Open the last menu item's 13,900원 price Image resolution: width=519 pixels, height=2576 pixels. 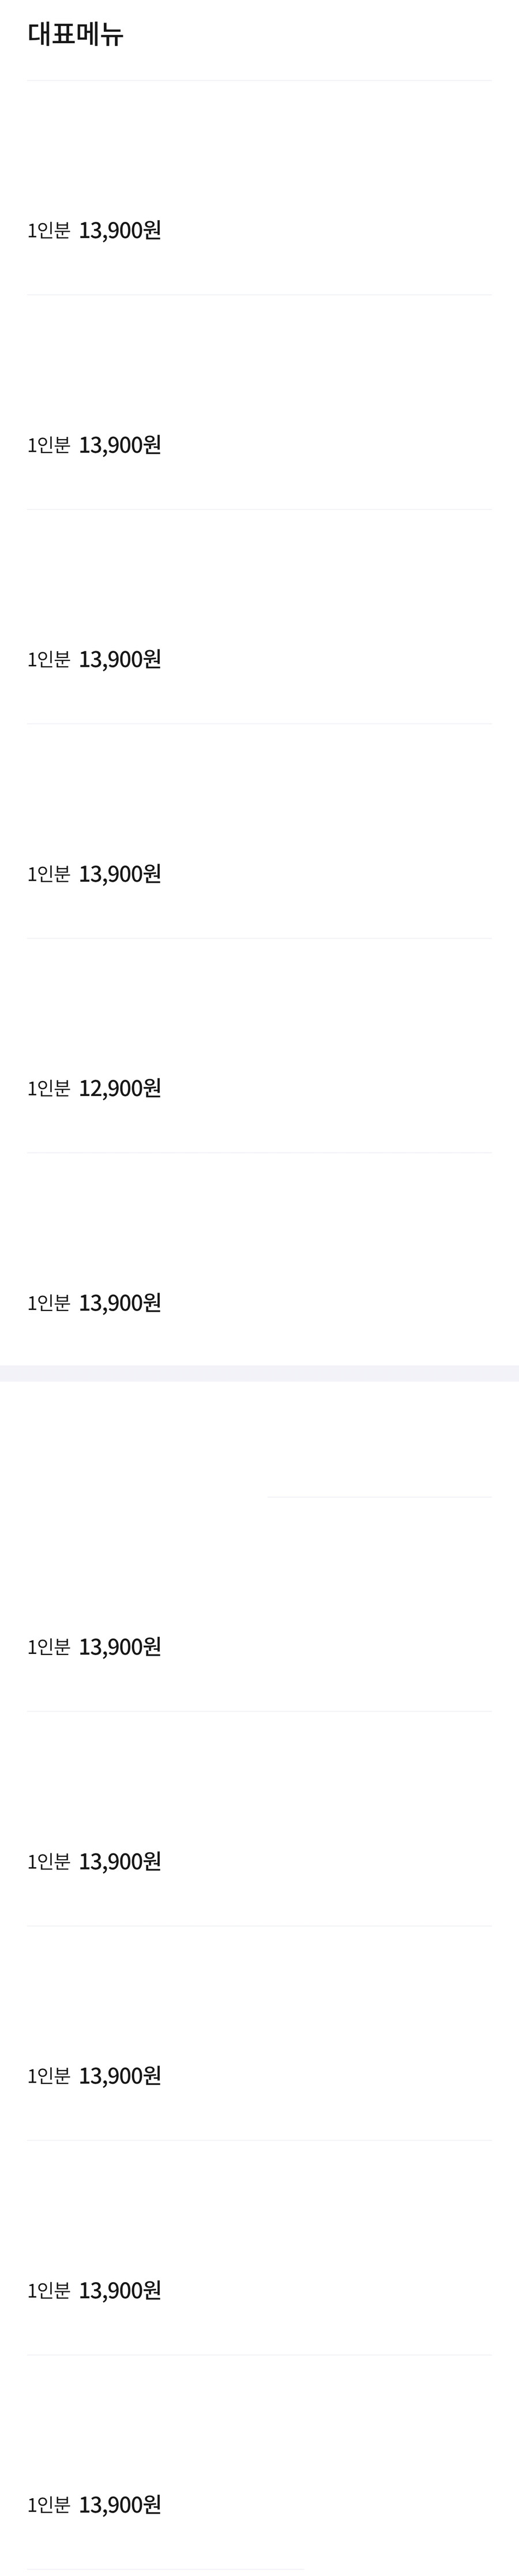click(x=120, y=2505)
